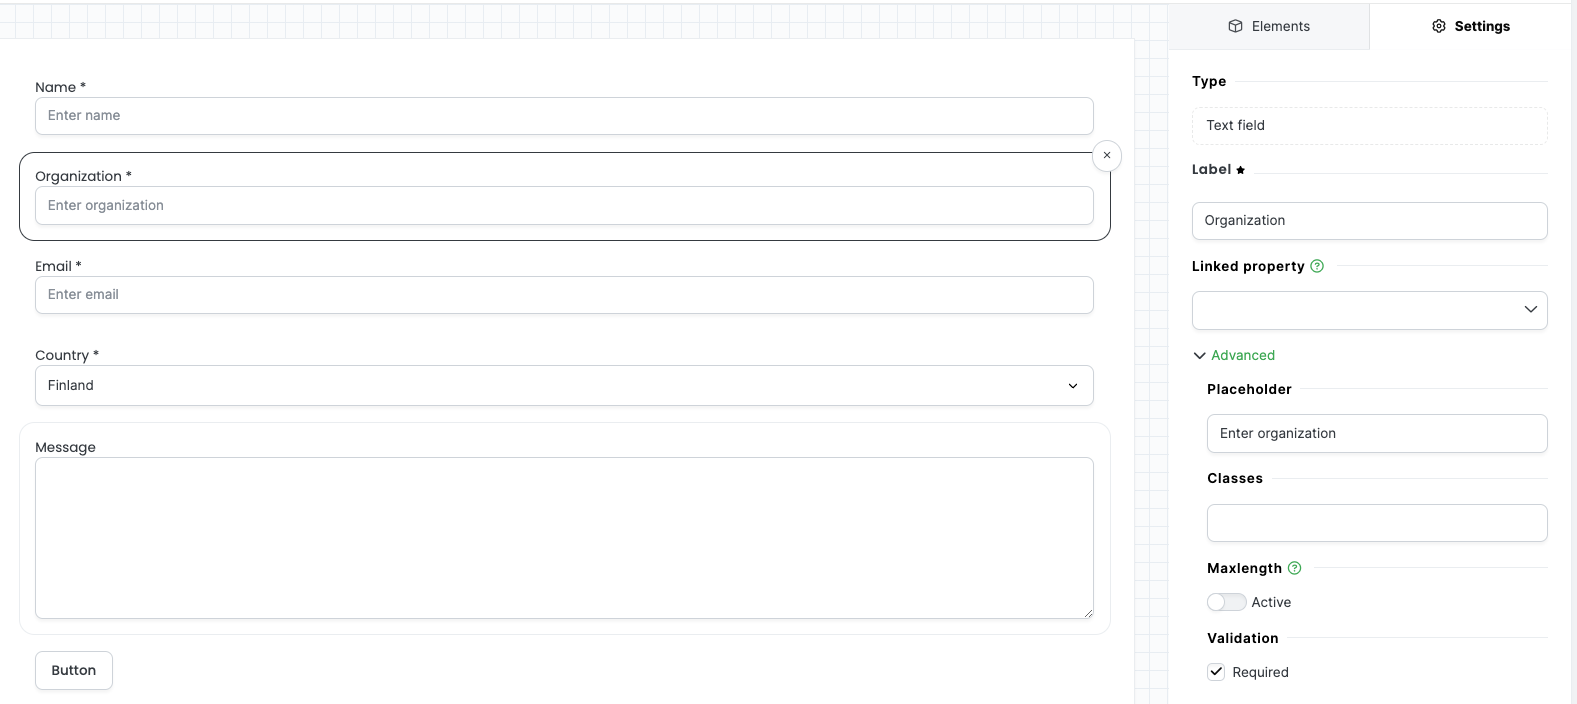Click the Enter name input field
1577x704 pixels.
tap(564, 116)
